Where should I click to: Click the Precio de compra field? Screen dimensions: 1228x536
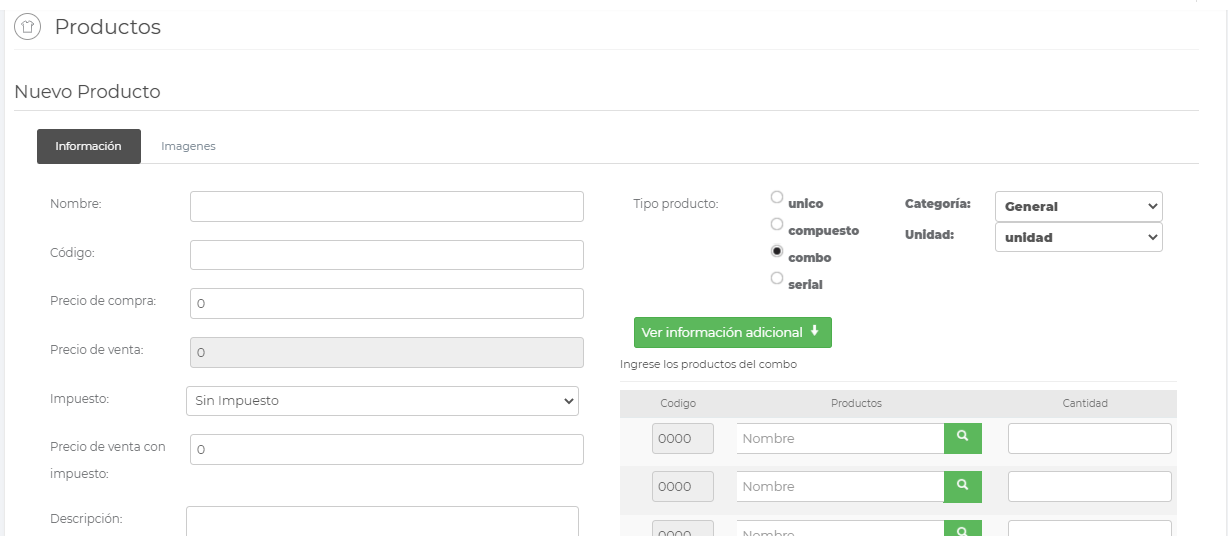click(x=386, y=304)
